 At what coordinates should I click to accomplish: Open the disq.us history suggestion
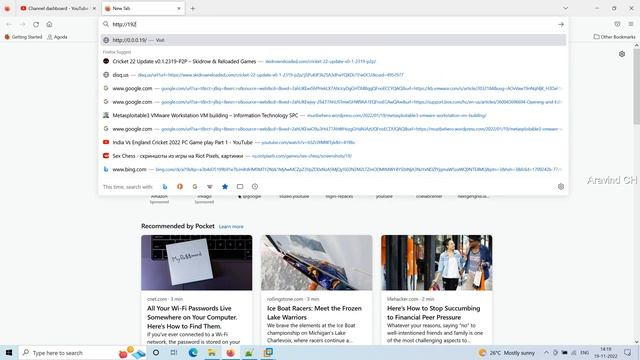(x=333, y=75)
